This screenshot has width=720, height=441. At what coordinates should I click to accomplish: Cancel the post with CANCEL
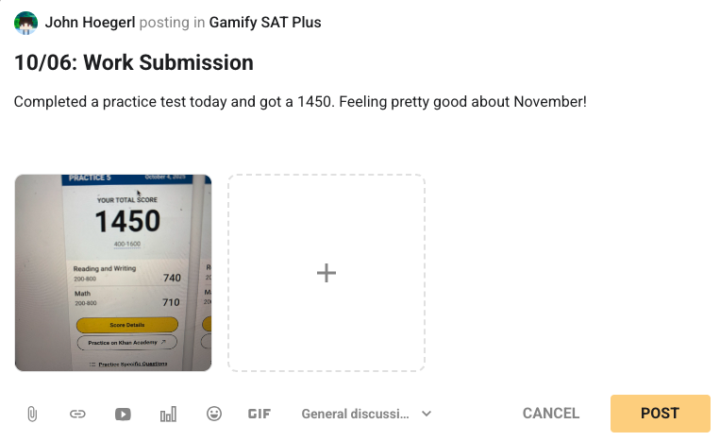(x=550, y=413)
